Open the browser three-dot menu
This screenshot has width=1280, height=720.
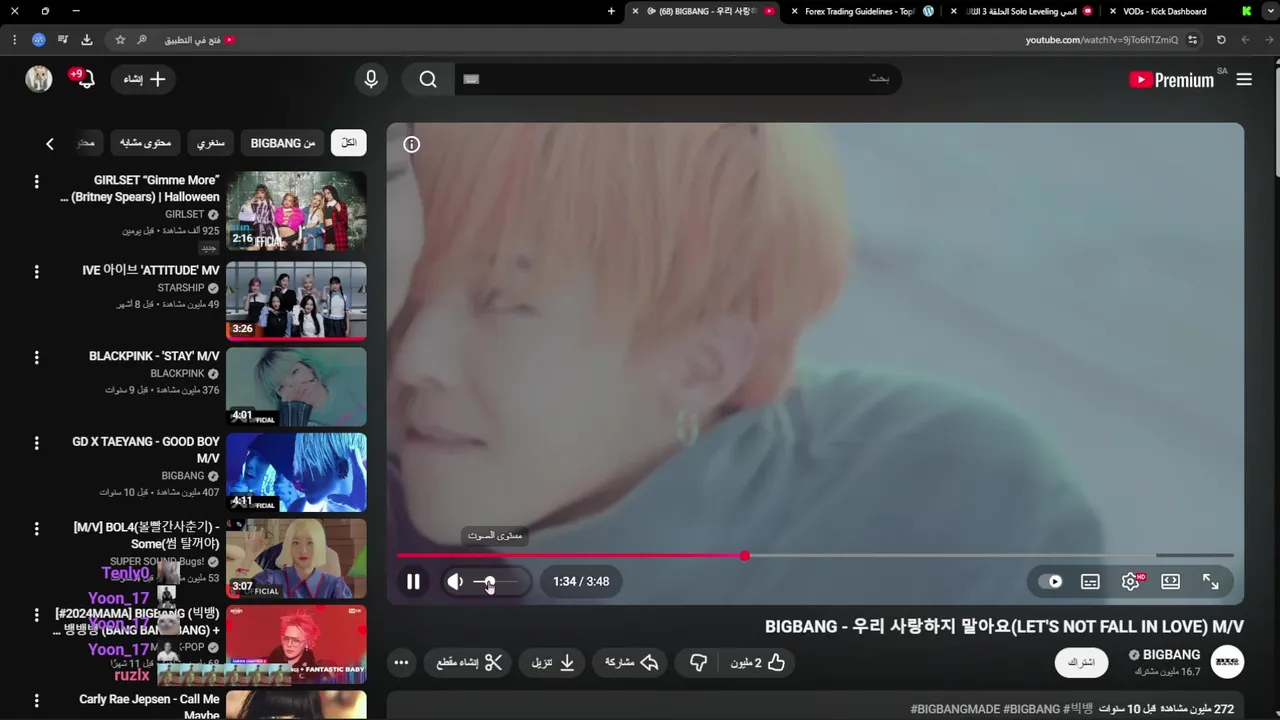(14, 40)
